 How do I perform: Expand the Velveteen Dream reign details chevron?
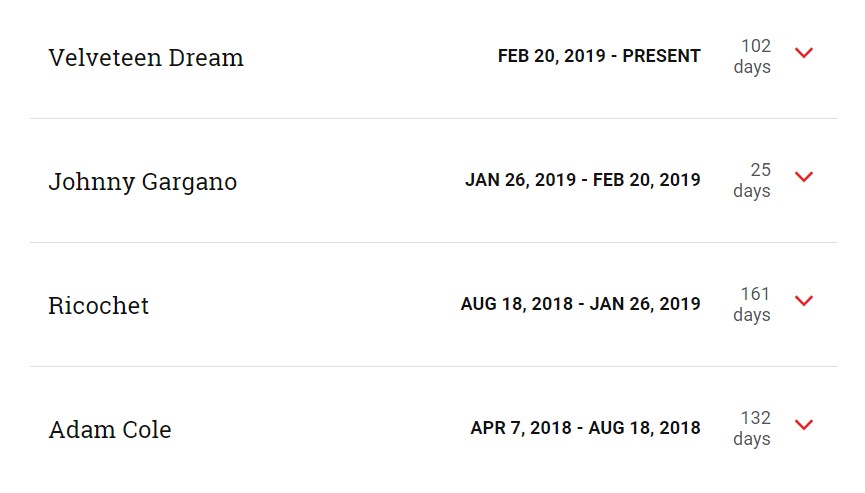click(804, 53)
